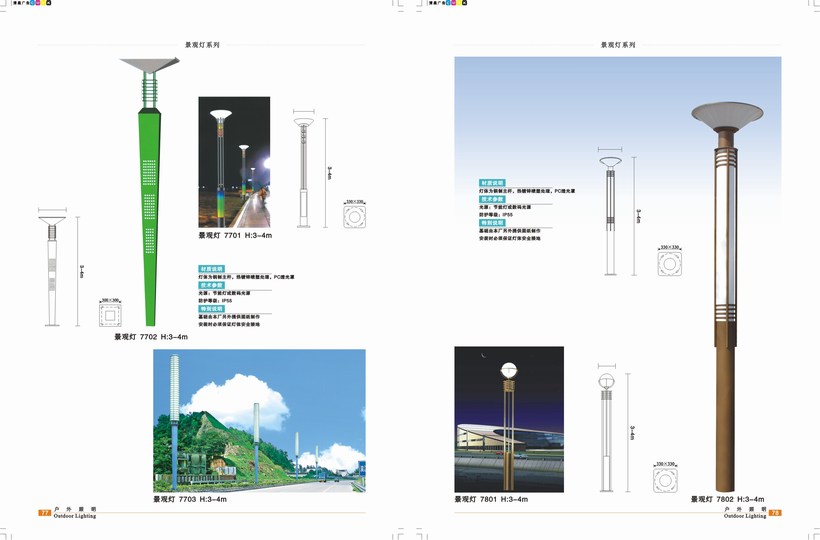Click the caption 景观灯 7701 H:3-4m
Screen dimensions: 820x540
235,236
